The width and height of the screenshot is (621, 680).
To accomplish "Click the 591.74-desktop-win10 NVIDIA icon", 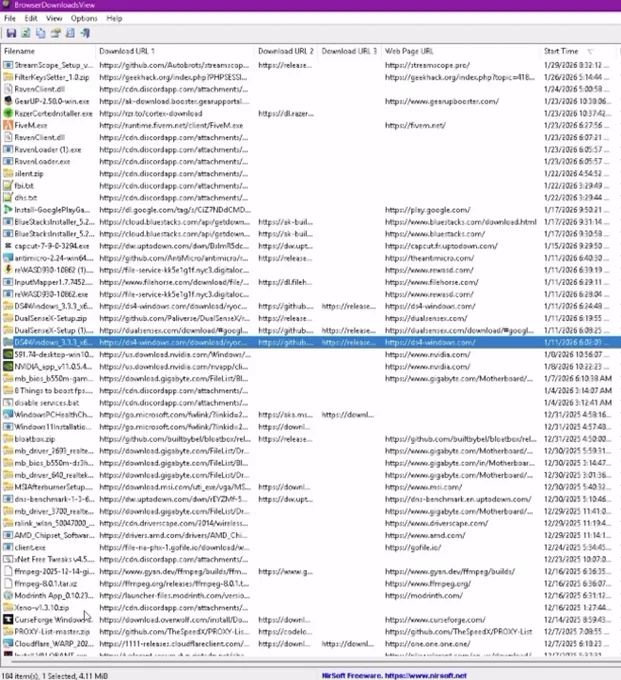I will point(8,354).
